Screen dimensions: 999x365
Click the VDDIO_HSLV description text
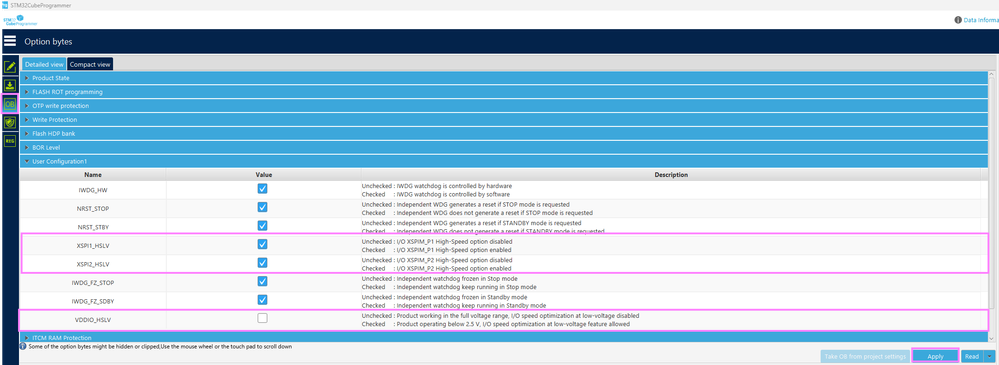click(500, 320)
